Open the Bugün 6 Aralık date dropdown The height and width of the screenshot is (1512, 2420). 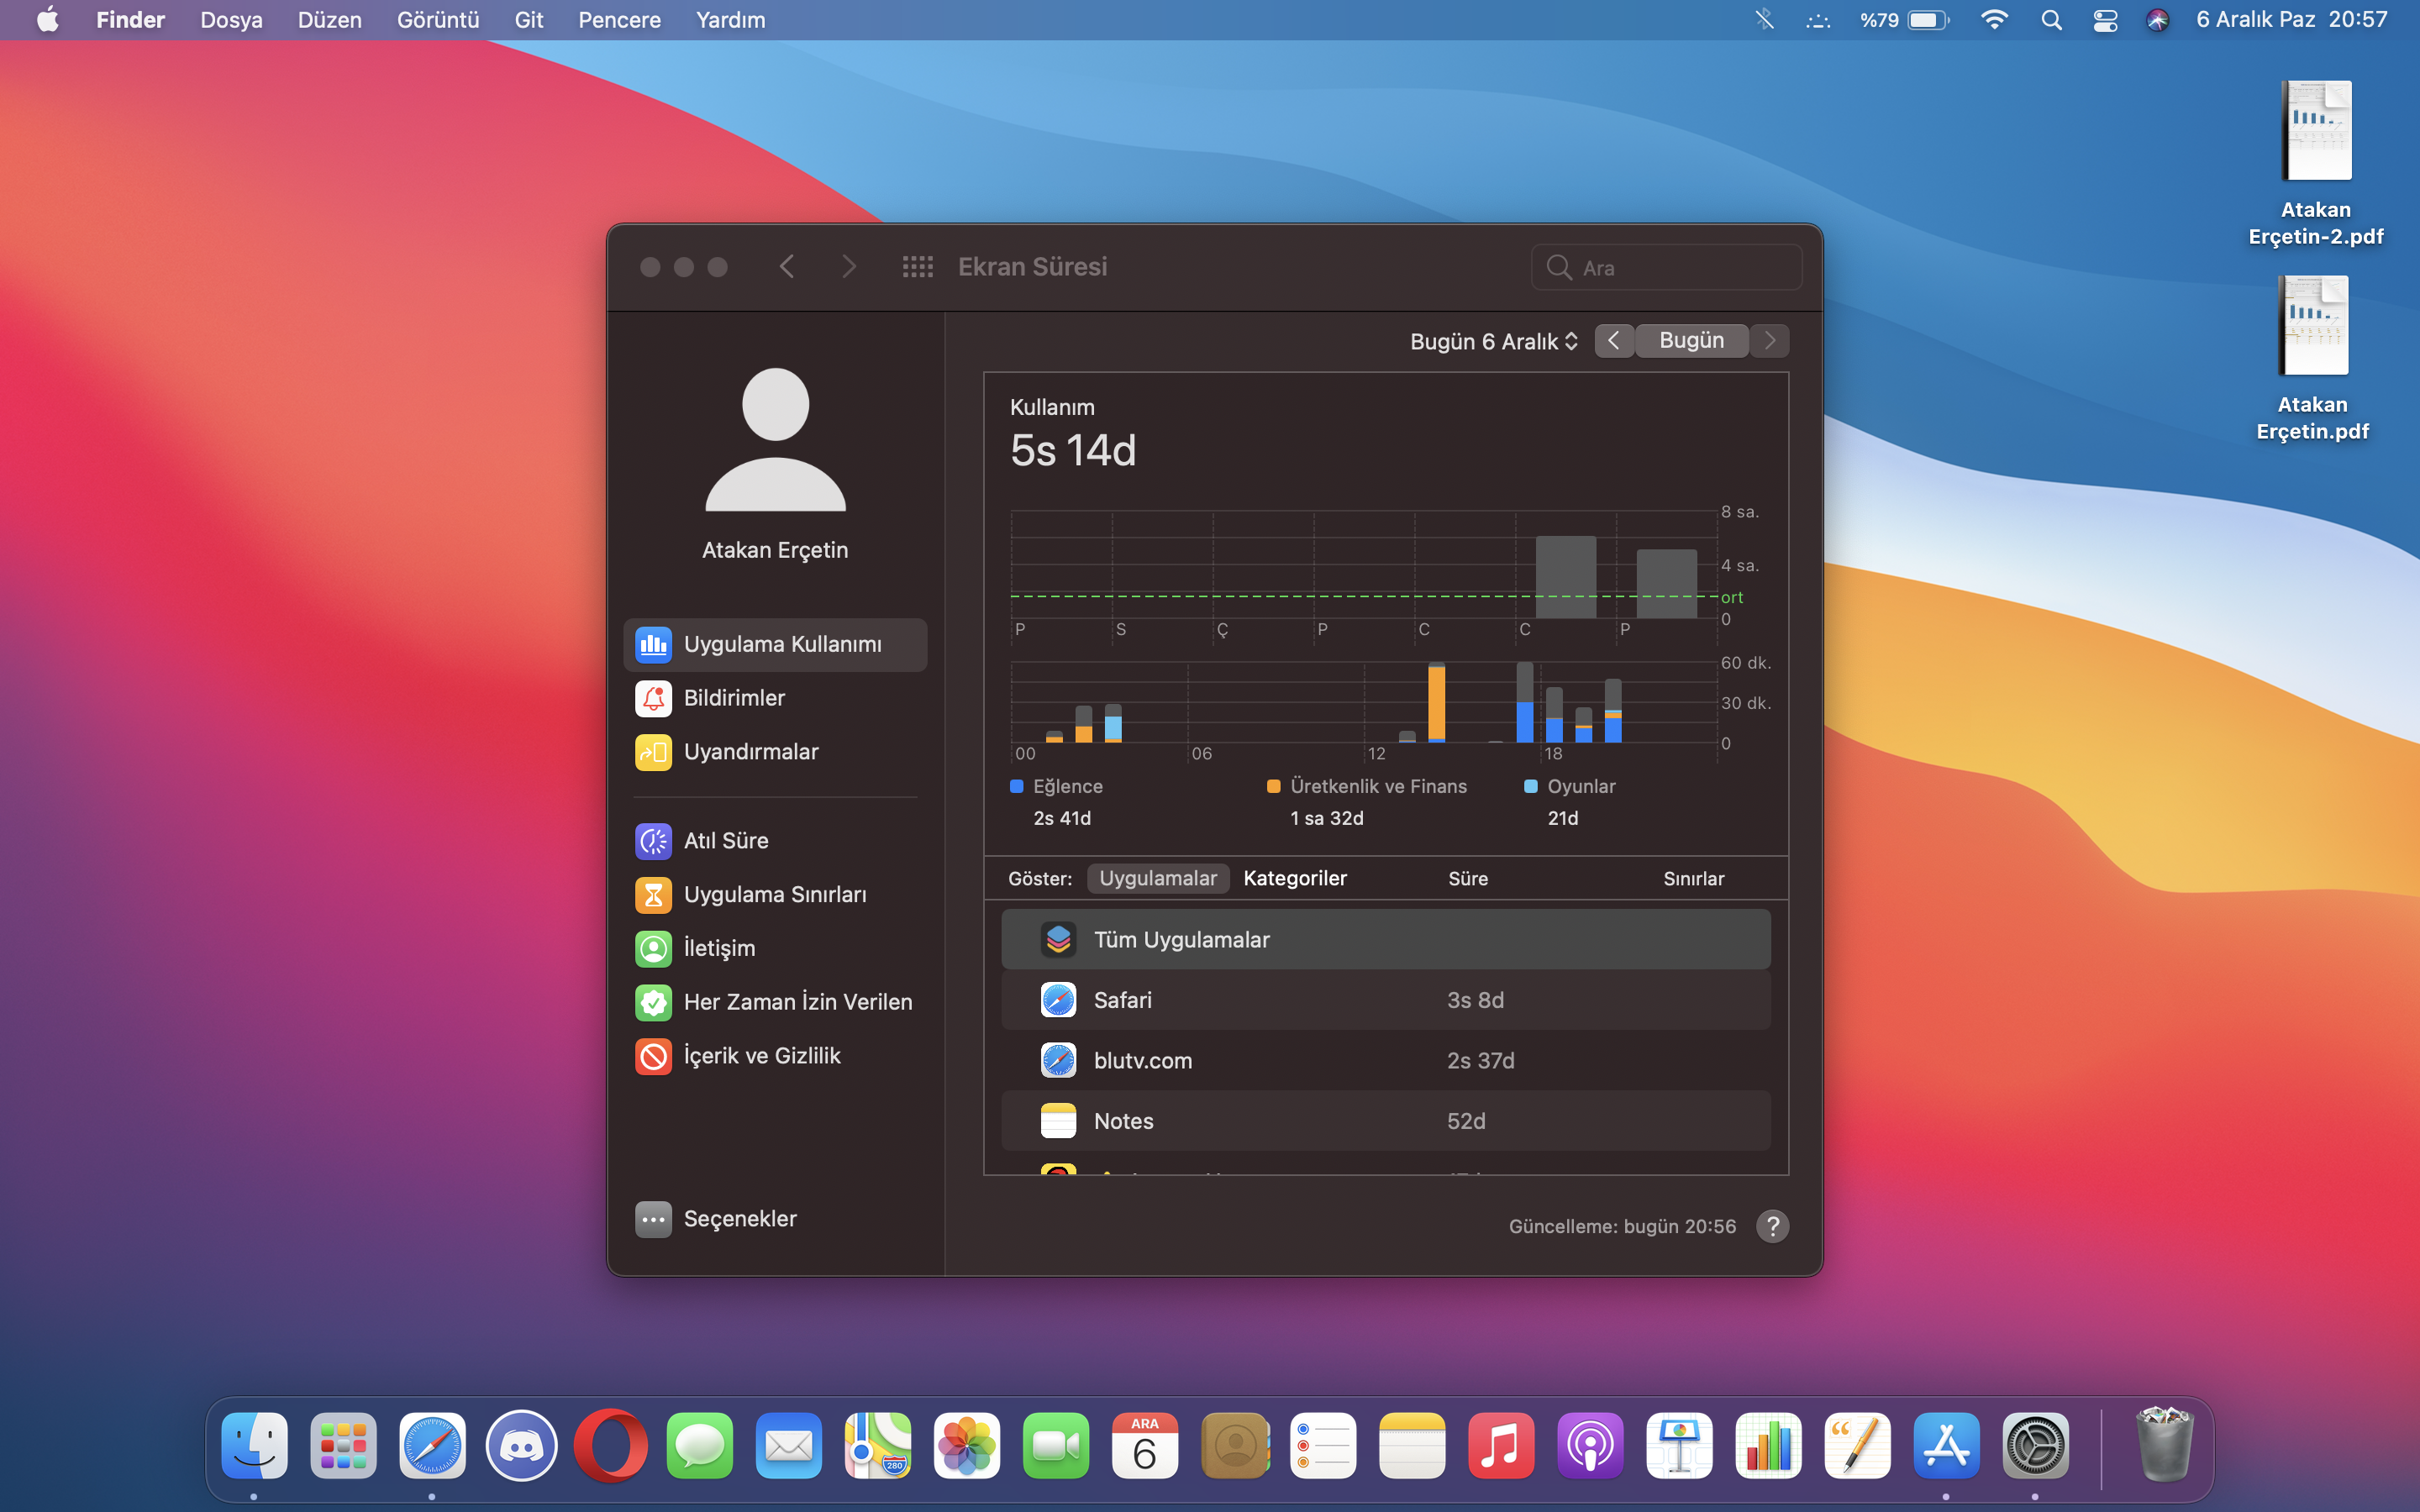coord(1494,341)
